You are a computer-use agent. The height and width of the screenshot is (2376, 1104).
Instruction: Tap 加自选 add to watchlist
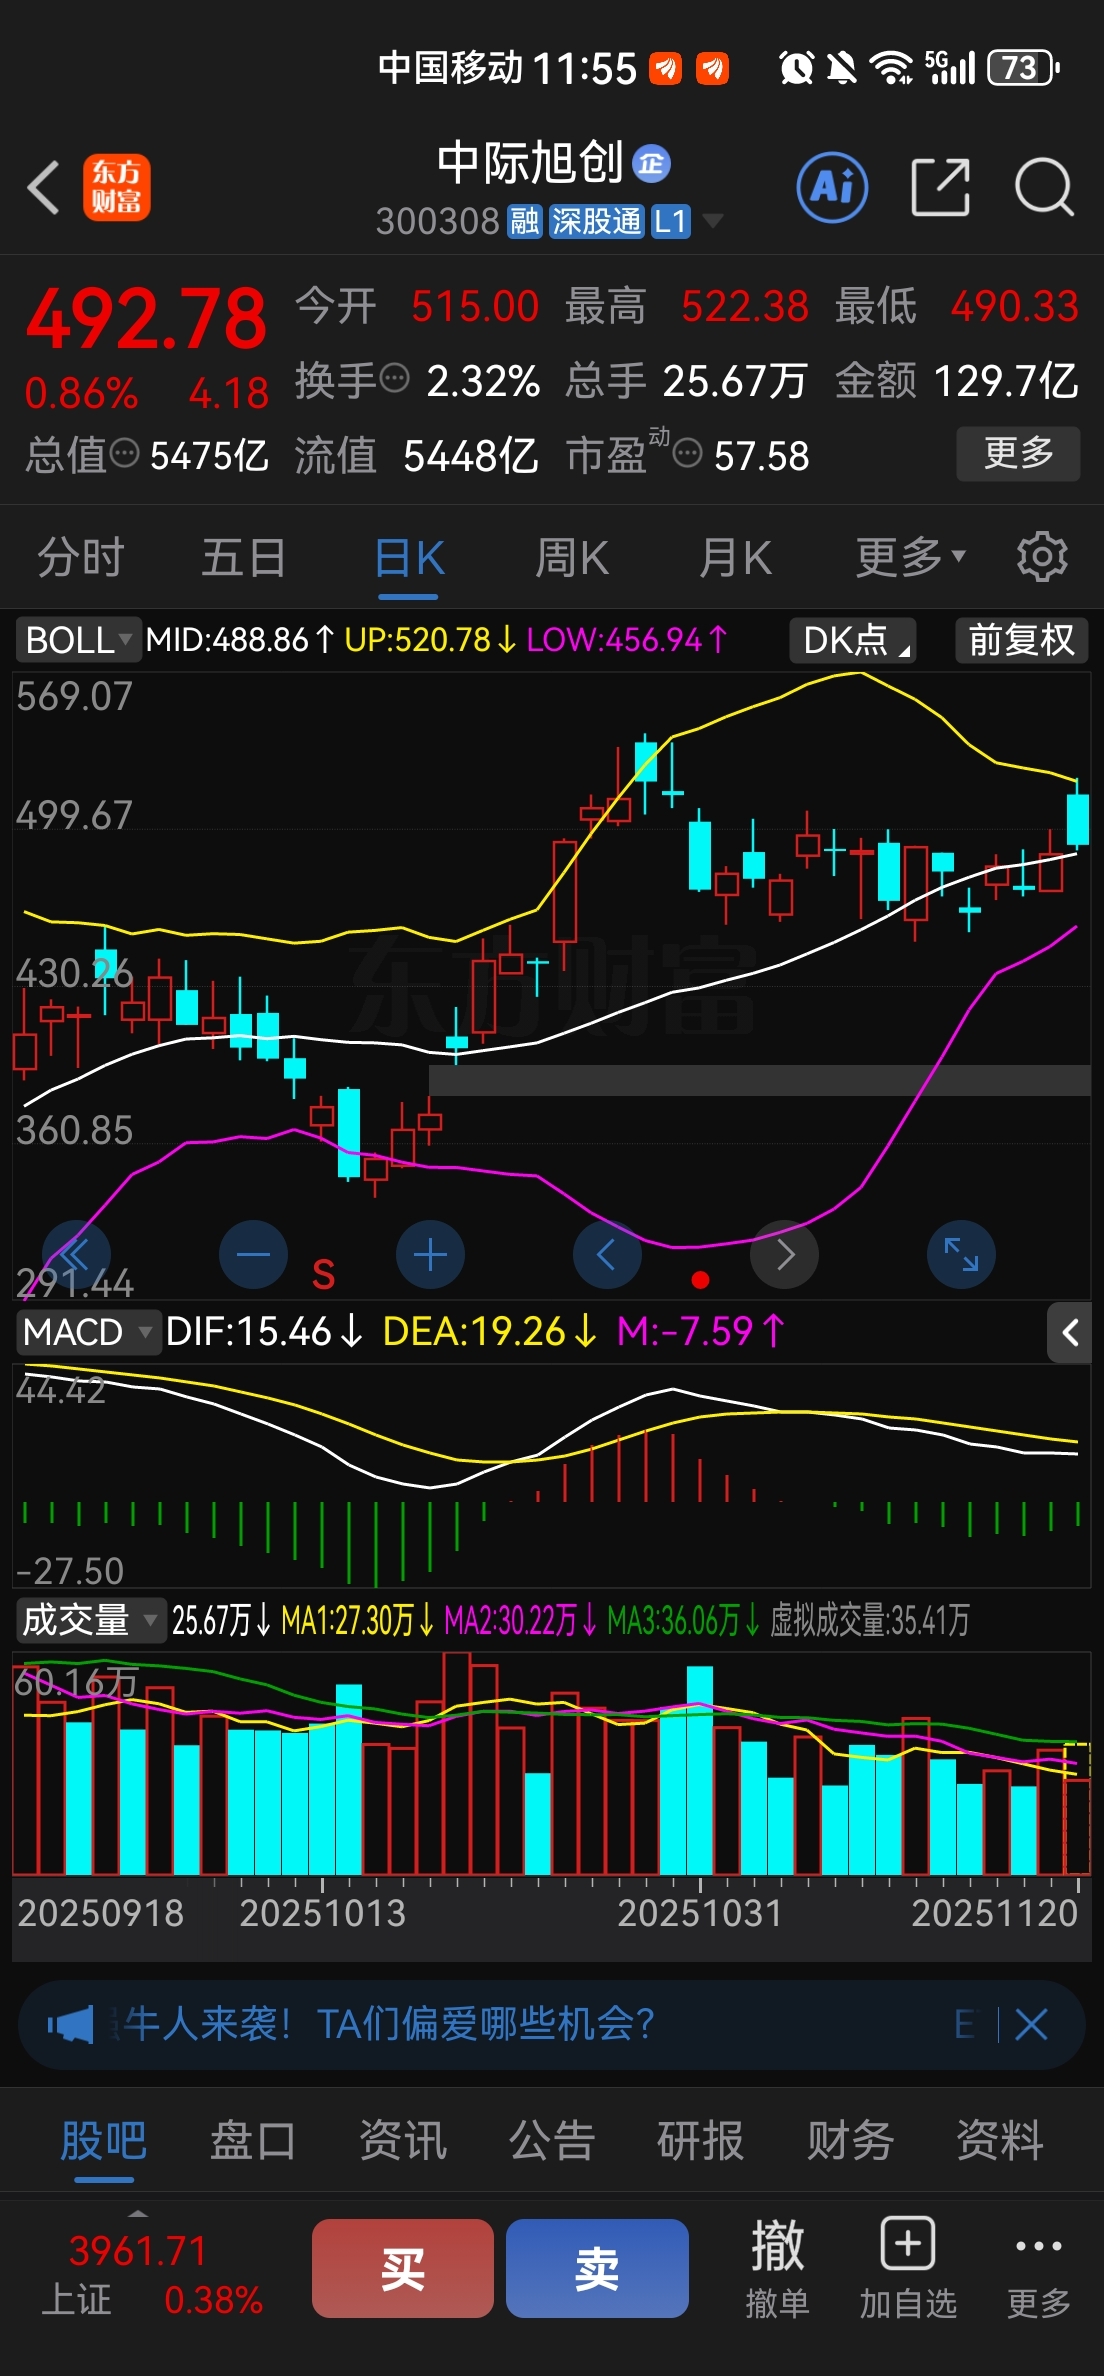point(908,2268)
